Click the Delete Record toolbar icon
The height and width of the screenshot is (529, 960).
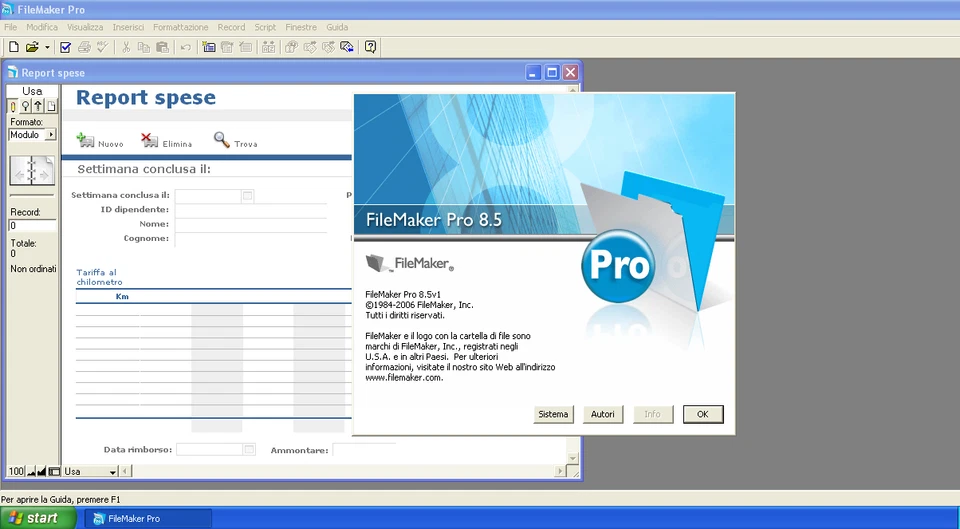click(246, 47)
